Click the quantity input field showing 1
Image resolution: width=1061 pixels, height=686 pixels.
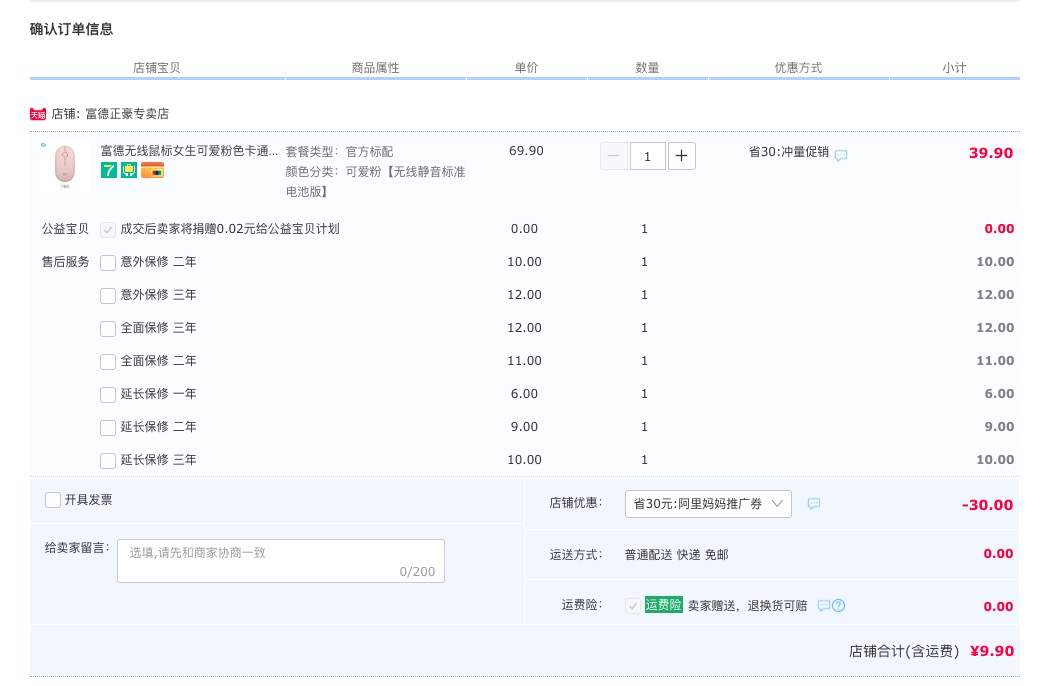(x=648, y=156)
